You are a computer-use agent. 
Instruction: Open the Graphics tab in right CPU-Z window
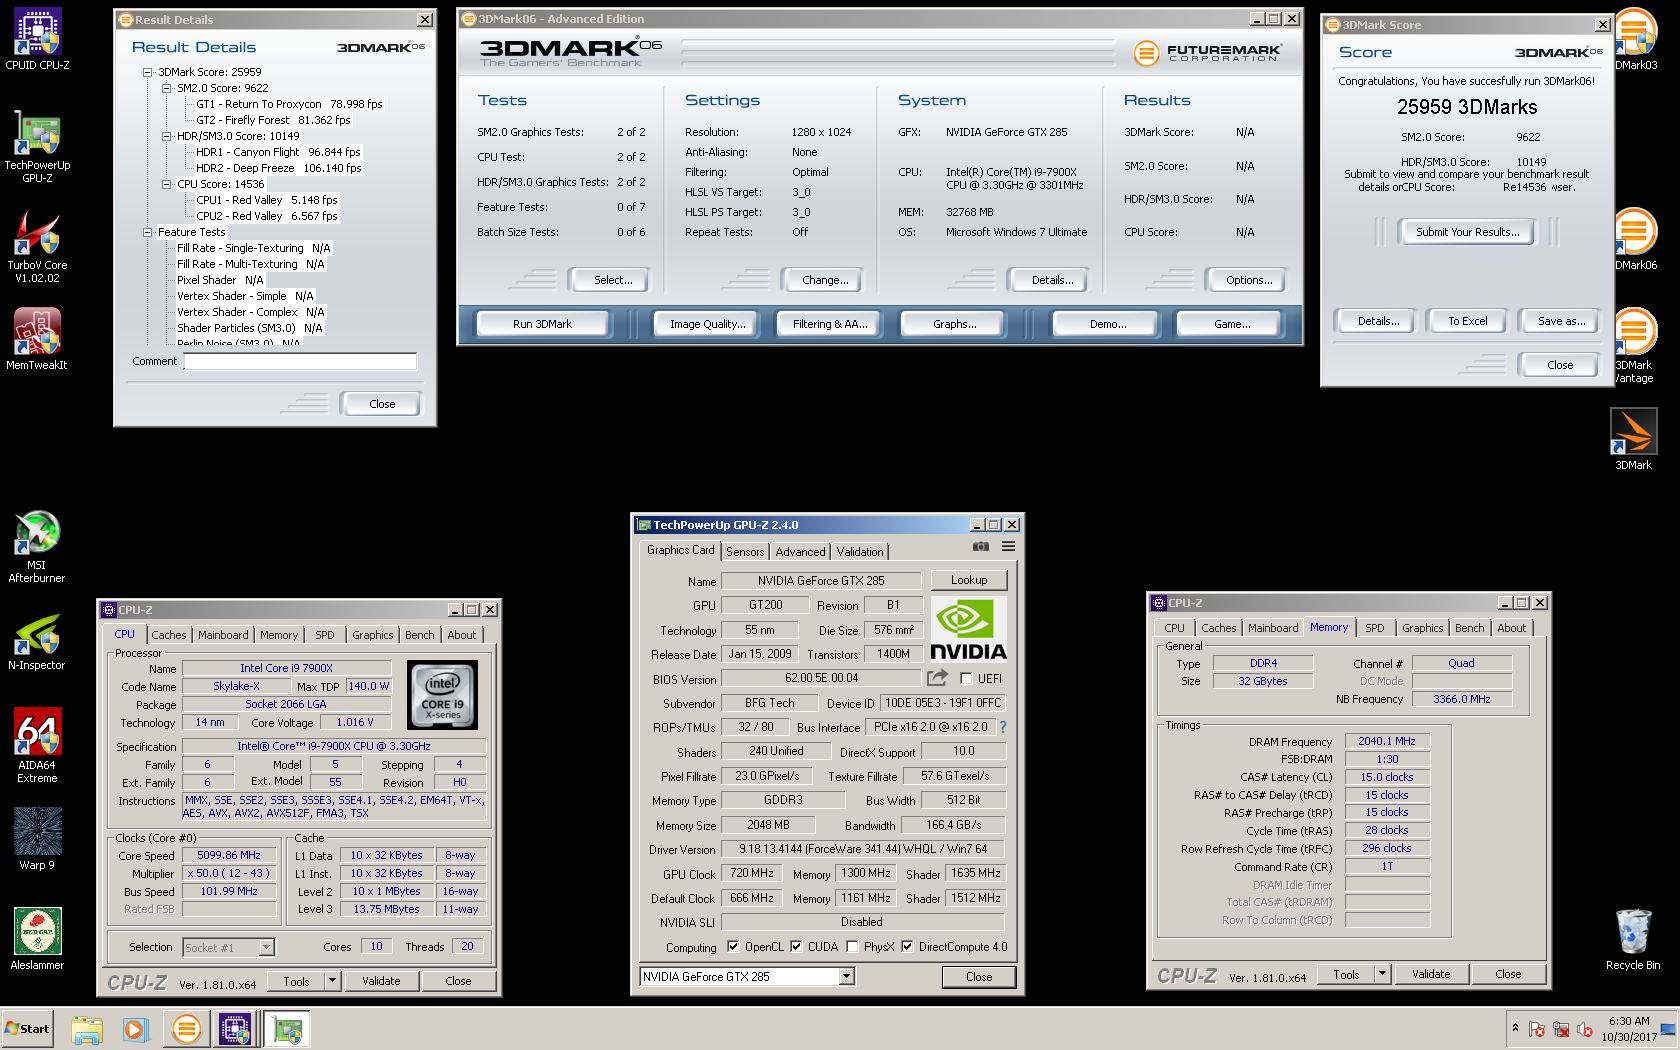pyautogui.click(x=1422, y=628)
